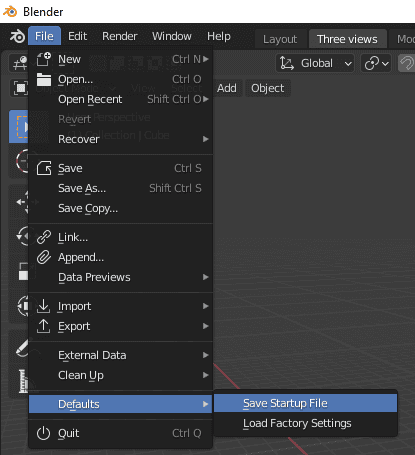
Task: Expand the Open Recent submenu
Action: tap(120, 99)
